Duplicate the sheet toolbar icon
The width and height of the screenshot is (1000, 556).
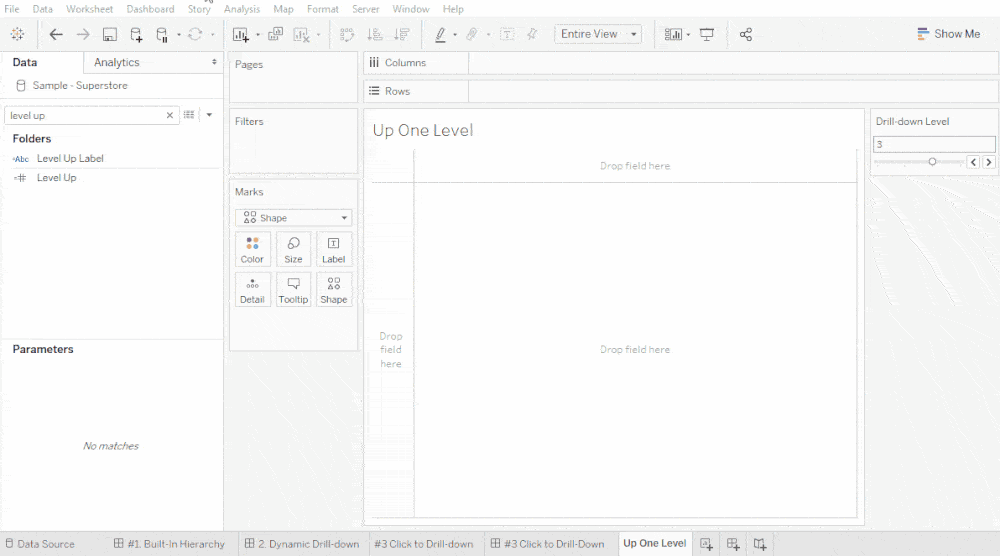[275, 34]
